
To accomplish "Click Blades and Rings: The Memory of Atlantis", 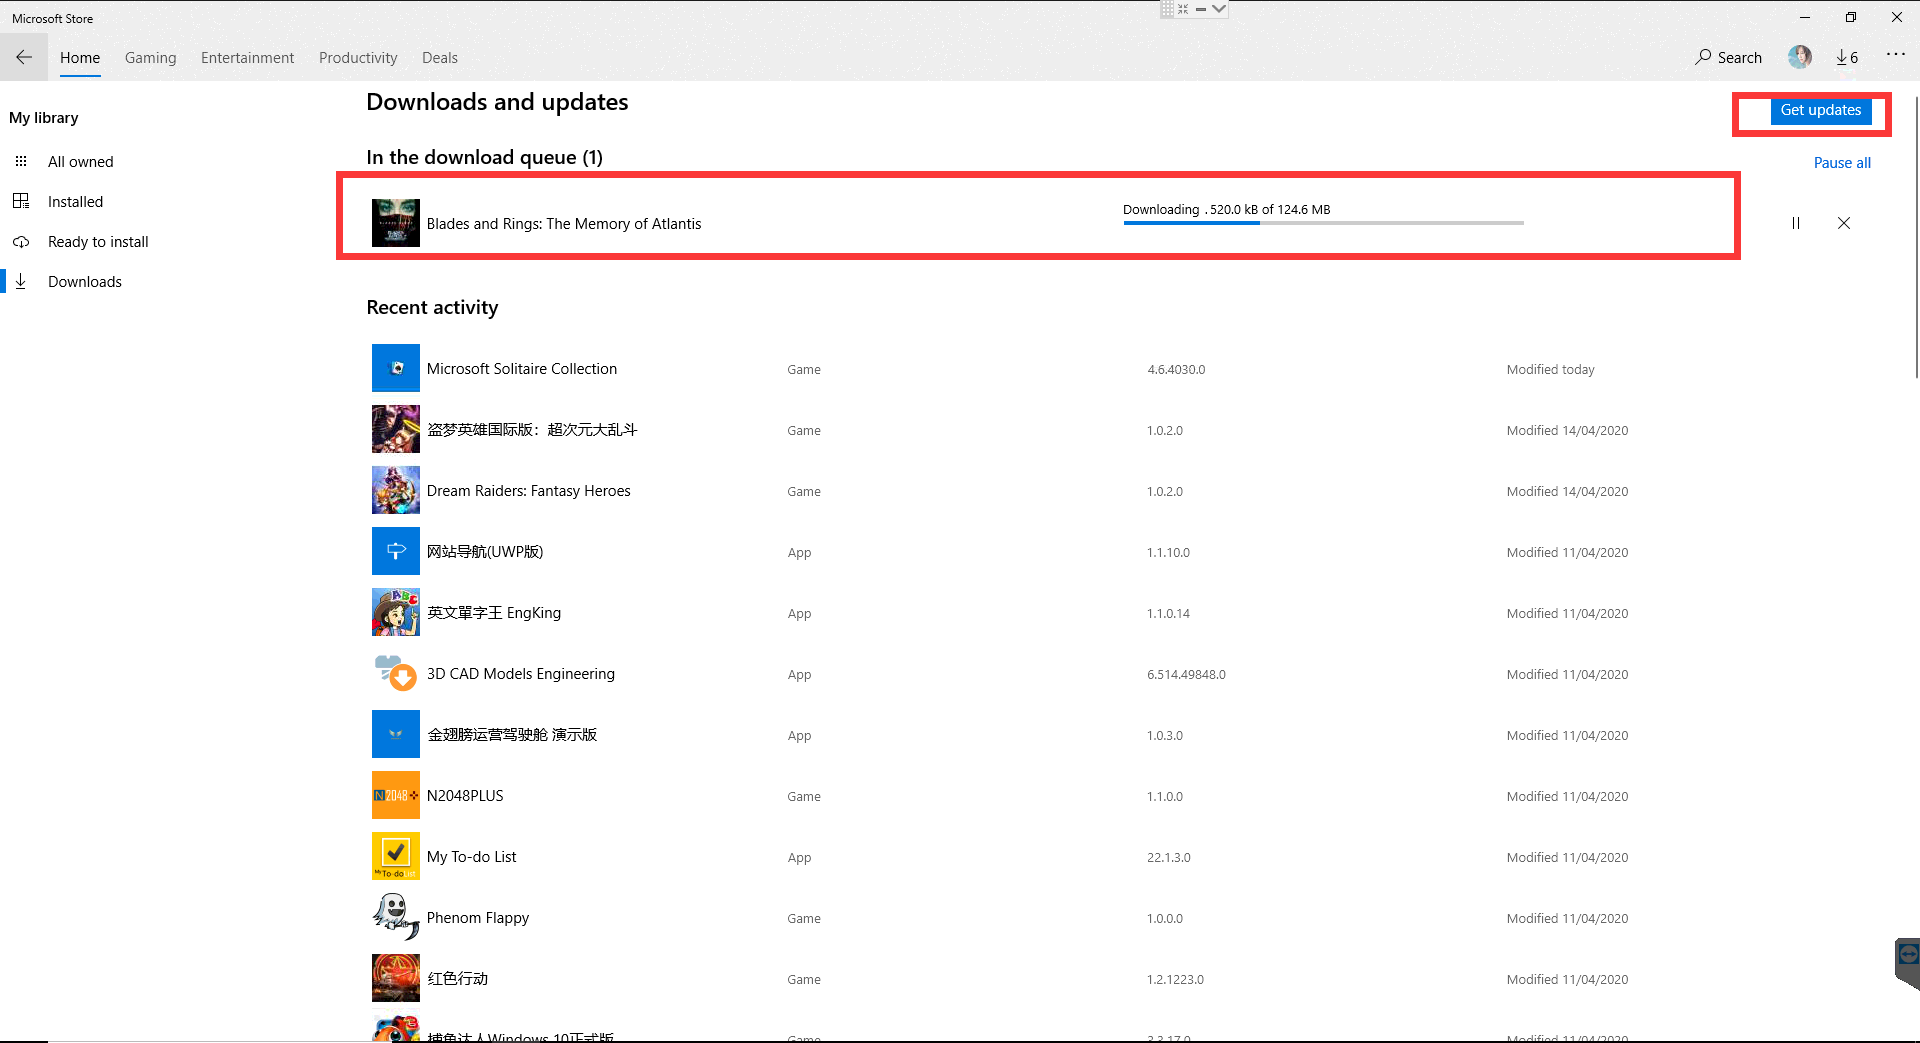I will point(564,223).
